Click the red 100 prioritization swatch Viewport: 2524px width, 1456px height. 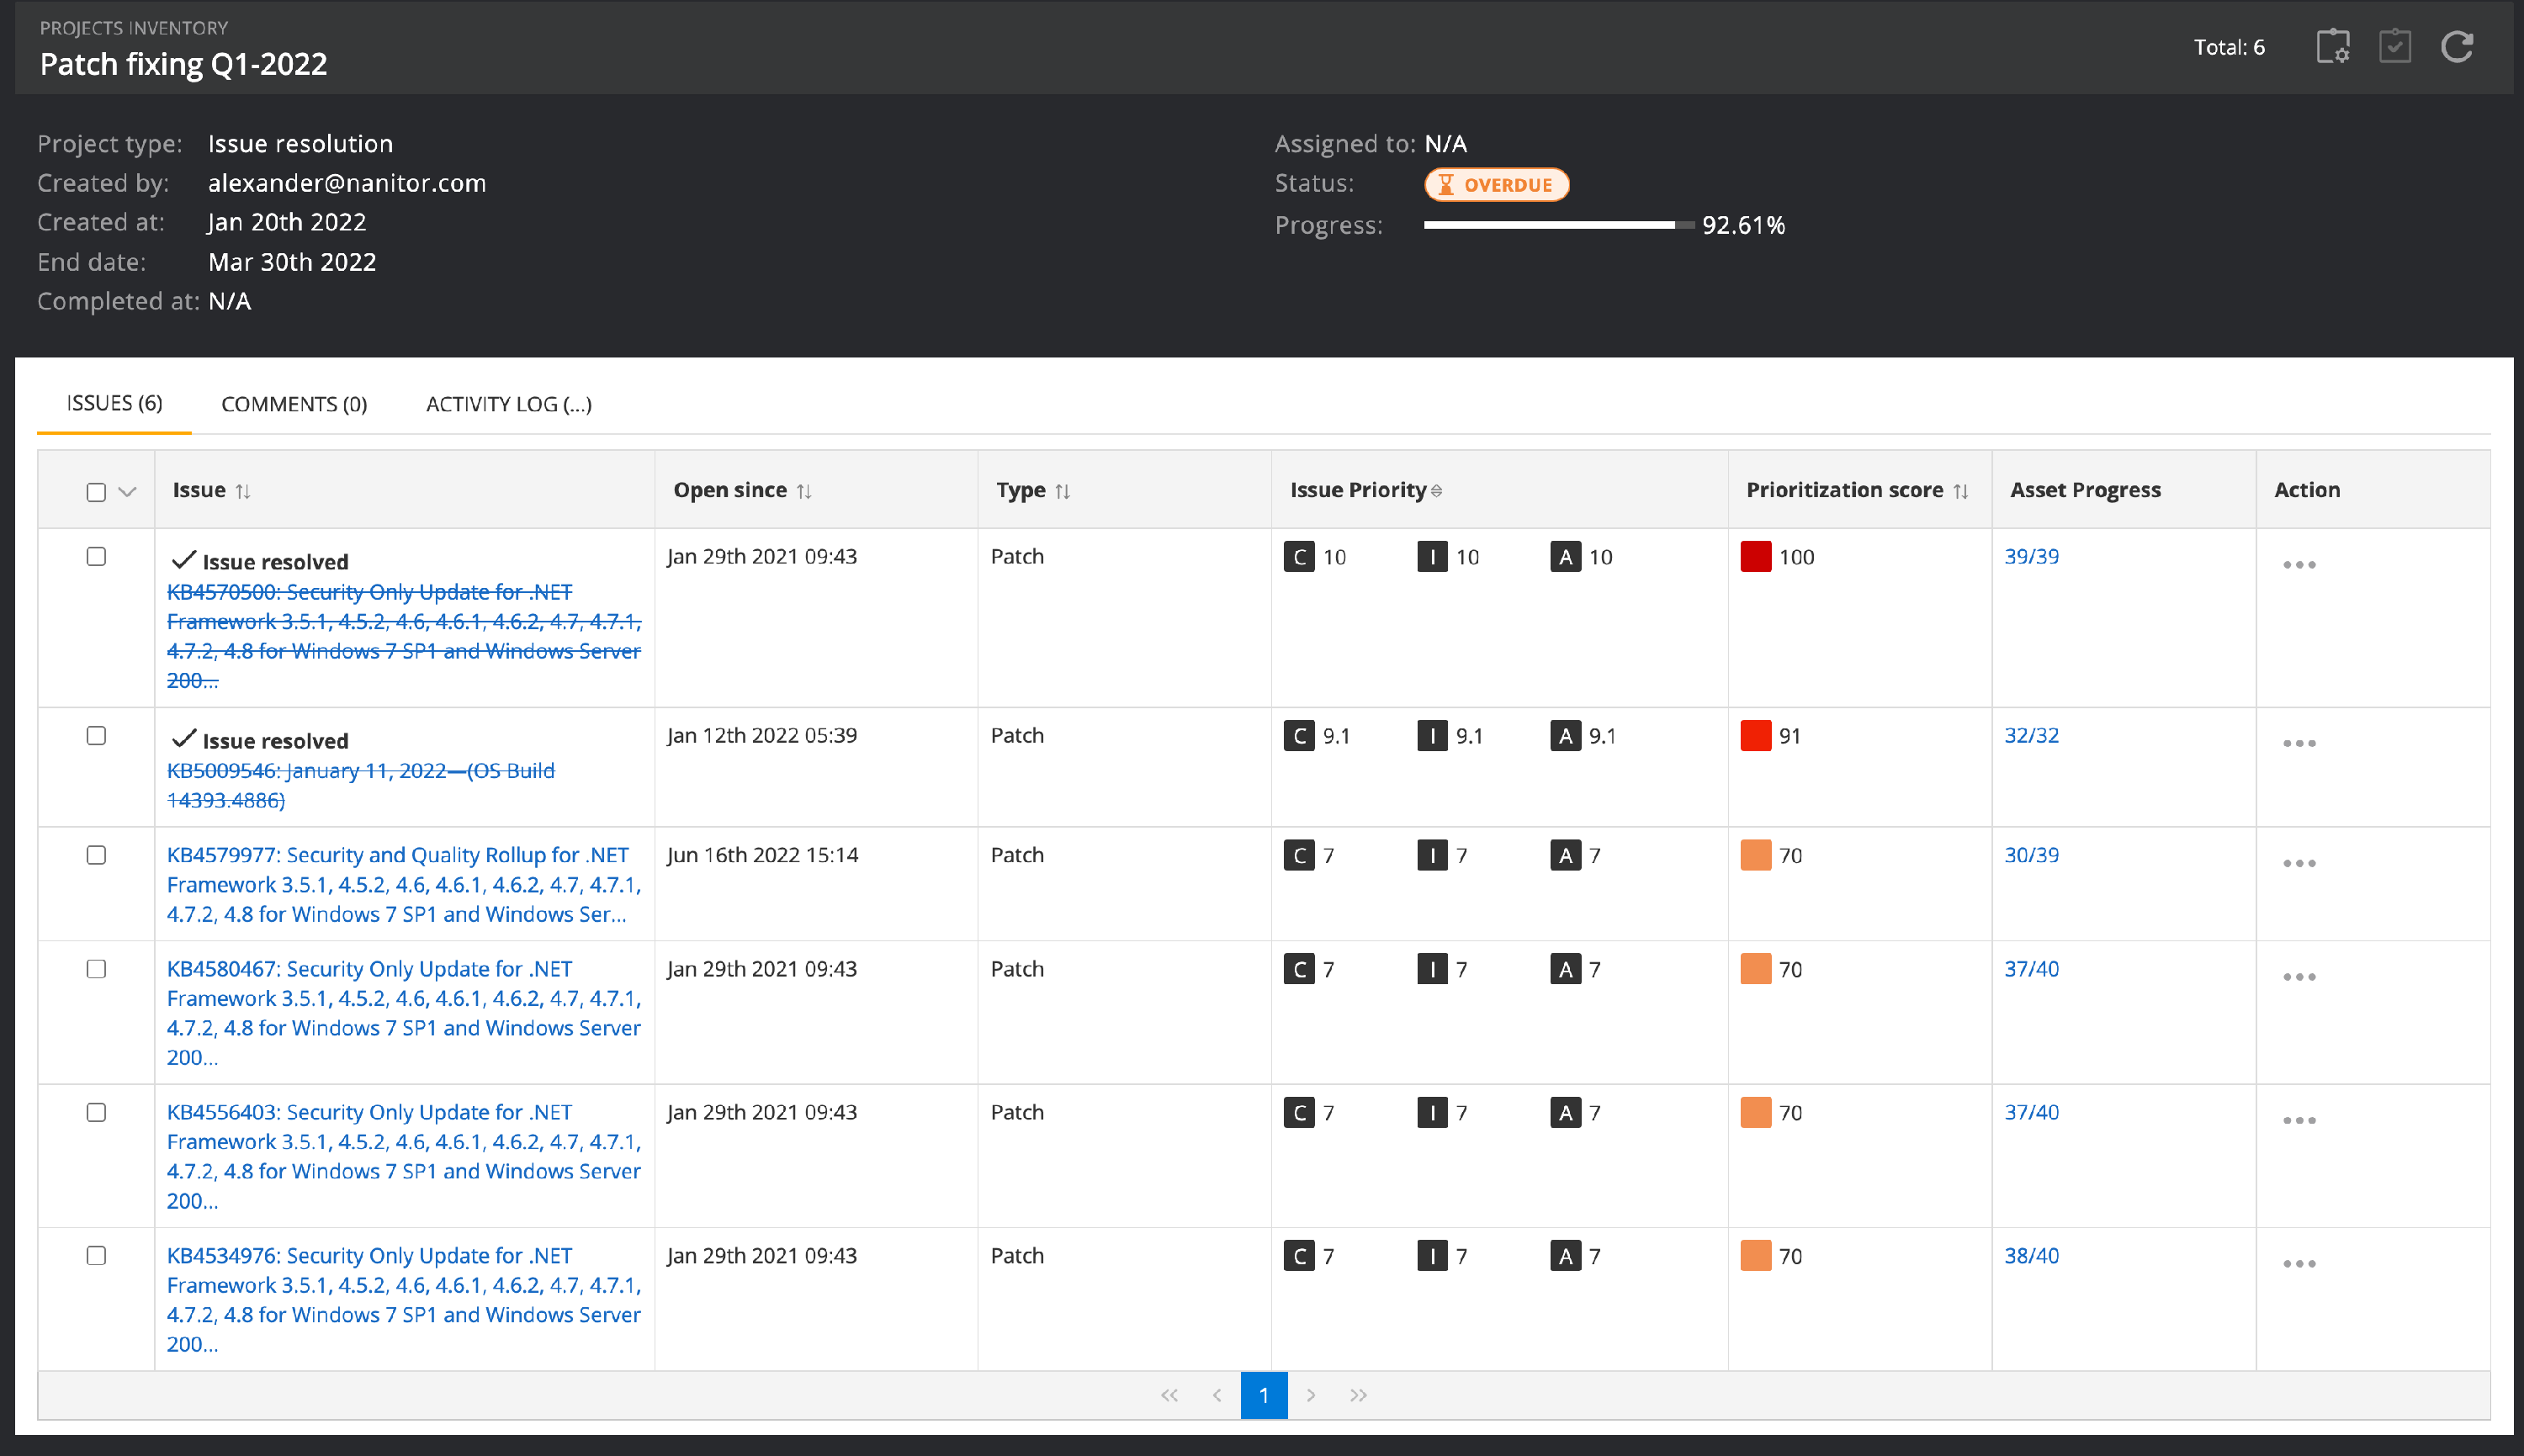click(1755, 557)
